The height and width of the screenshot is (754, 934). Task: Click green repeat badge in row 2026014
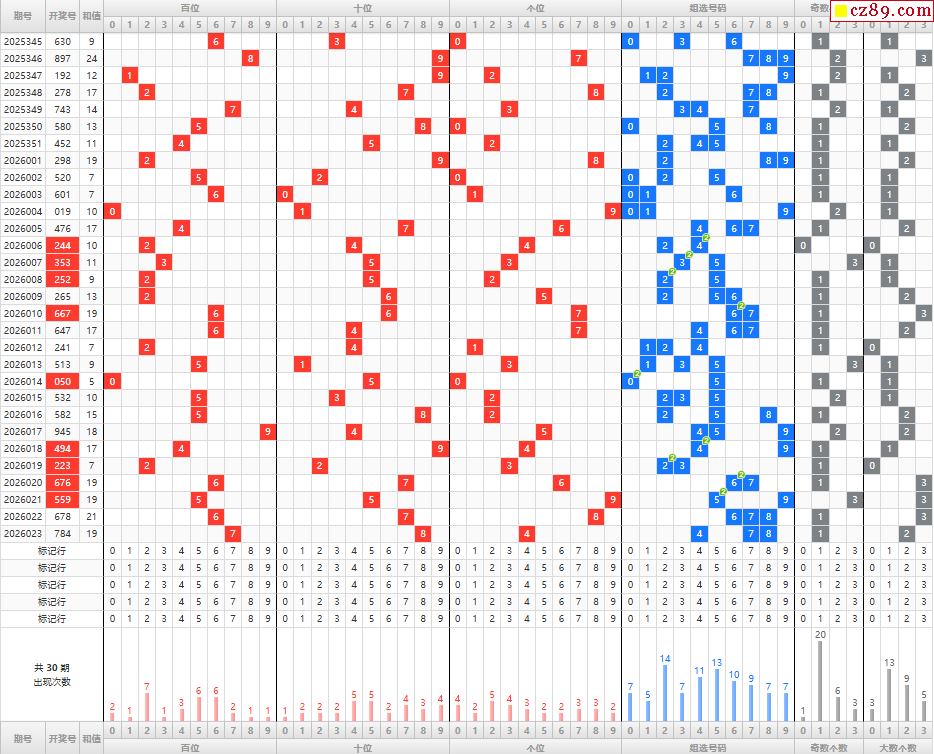coord(637,374)
